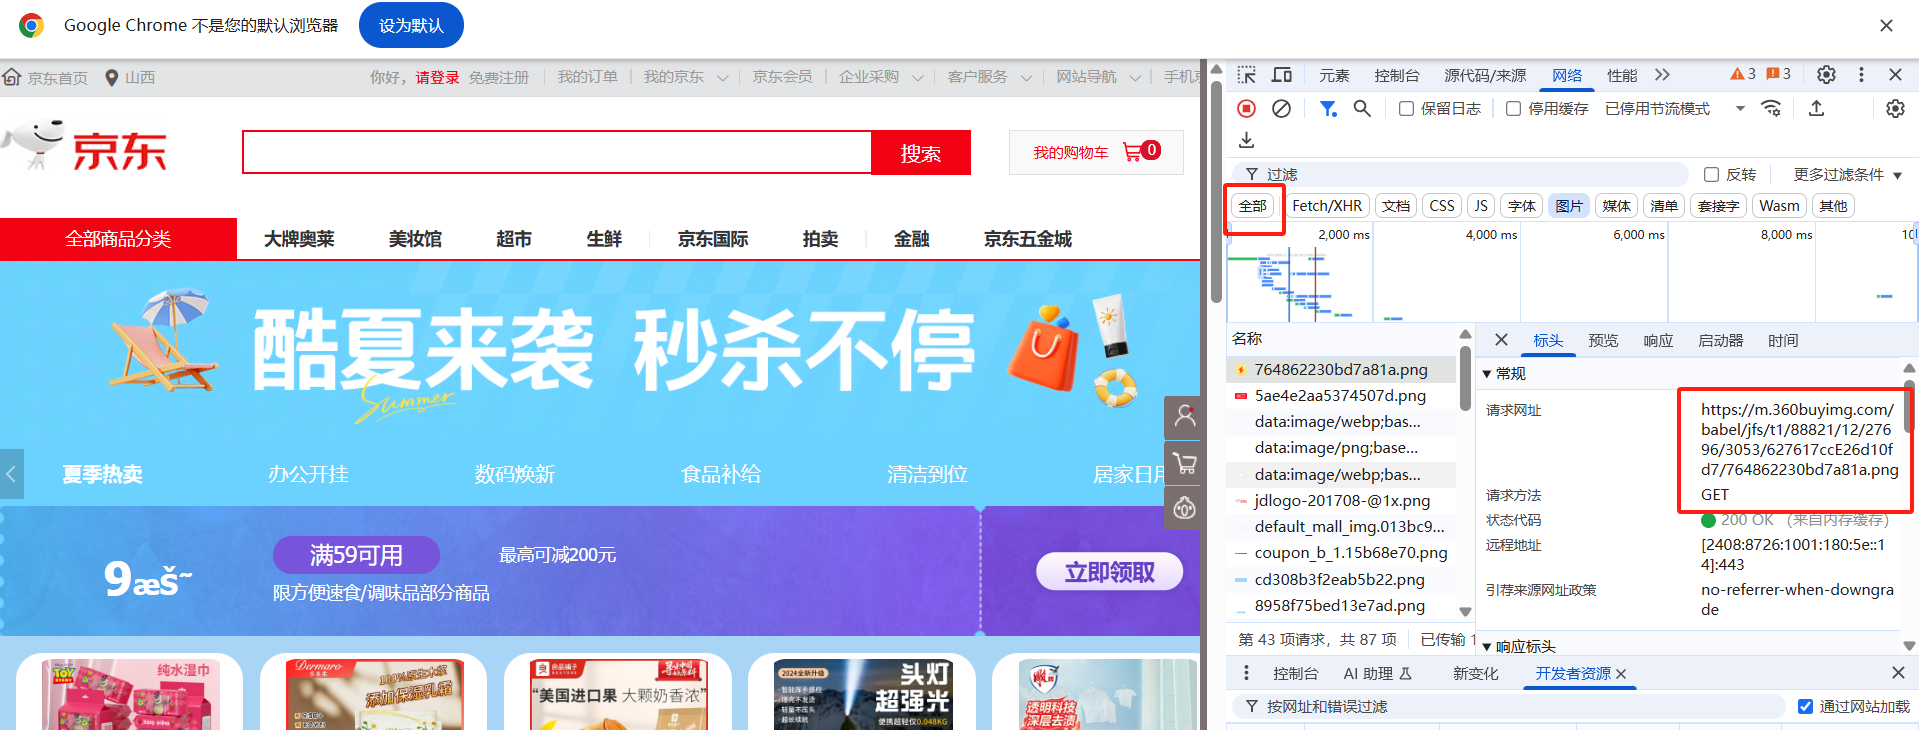The width and height of the screenshot is (1919, 730).
Task: Open the network conditions wifi icon
Action: coord(1771,108)
